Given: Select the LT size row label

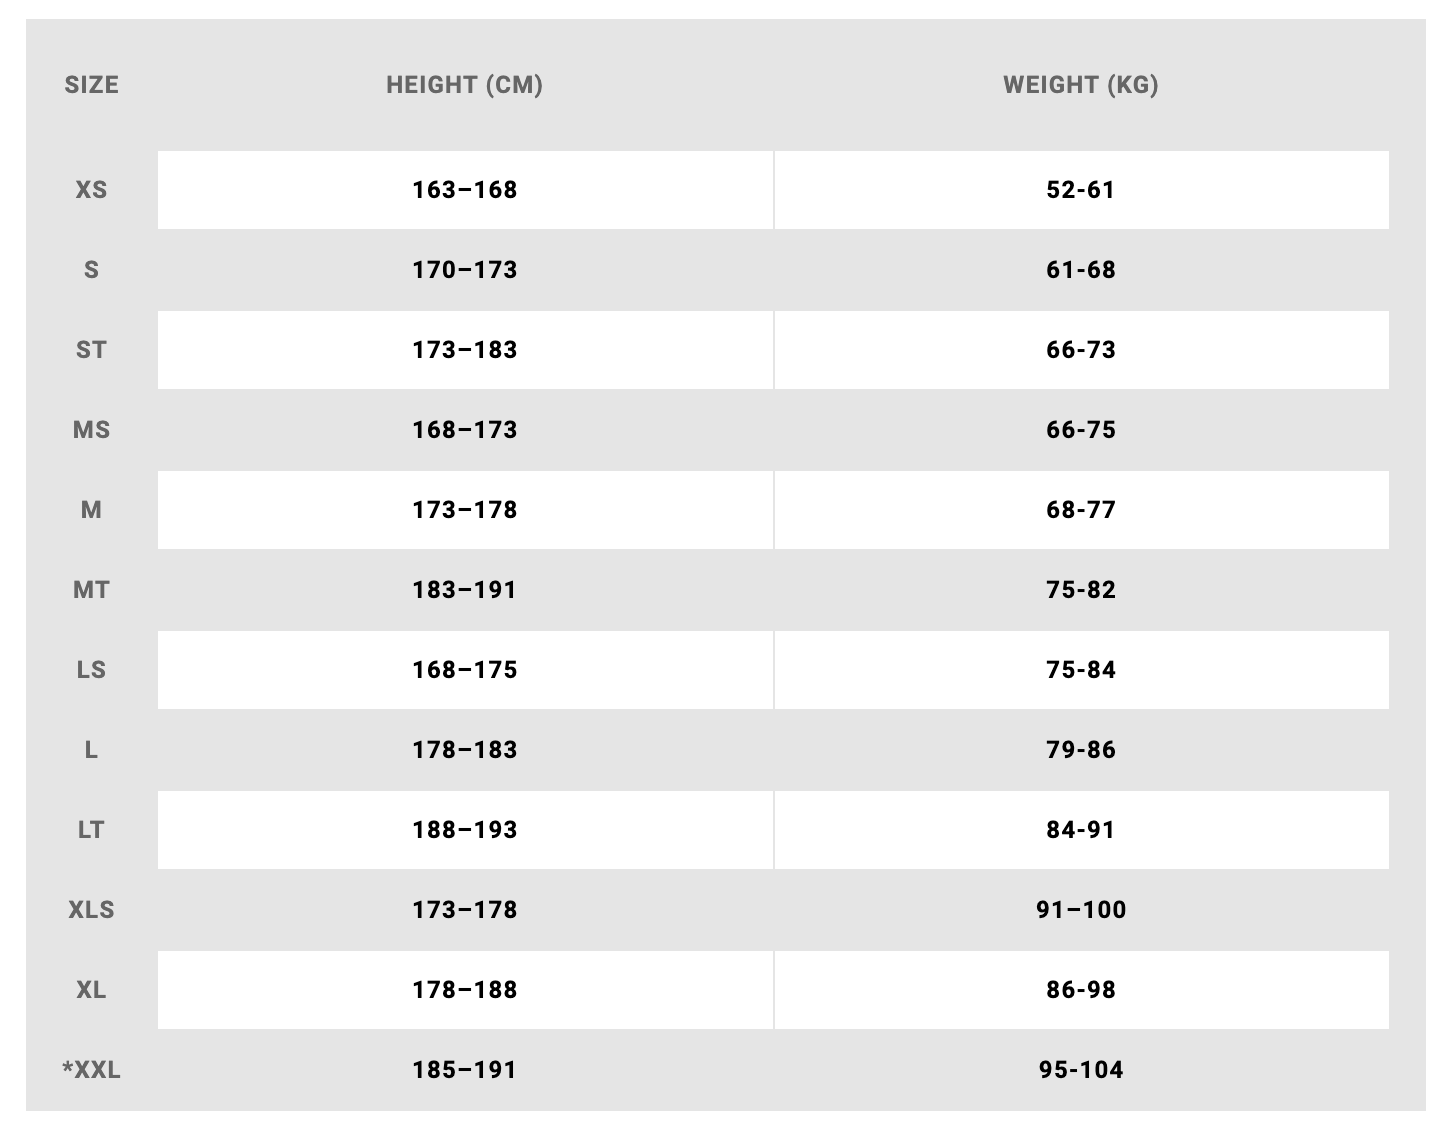Looking at the screenshot, I should coord(91,830).
